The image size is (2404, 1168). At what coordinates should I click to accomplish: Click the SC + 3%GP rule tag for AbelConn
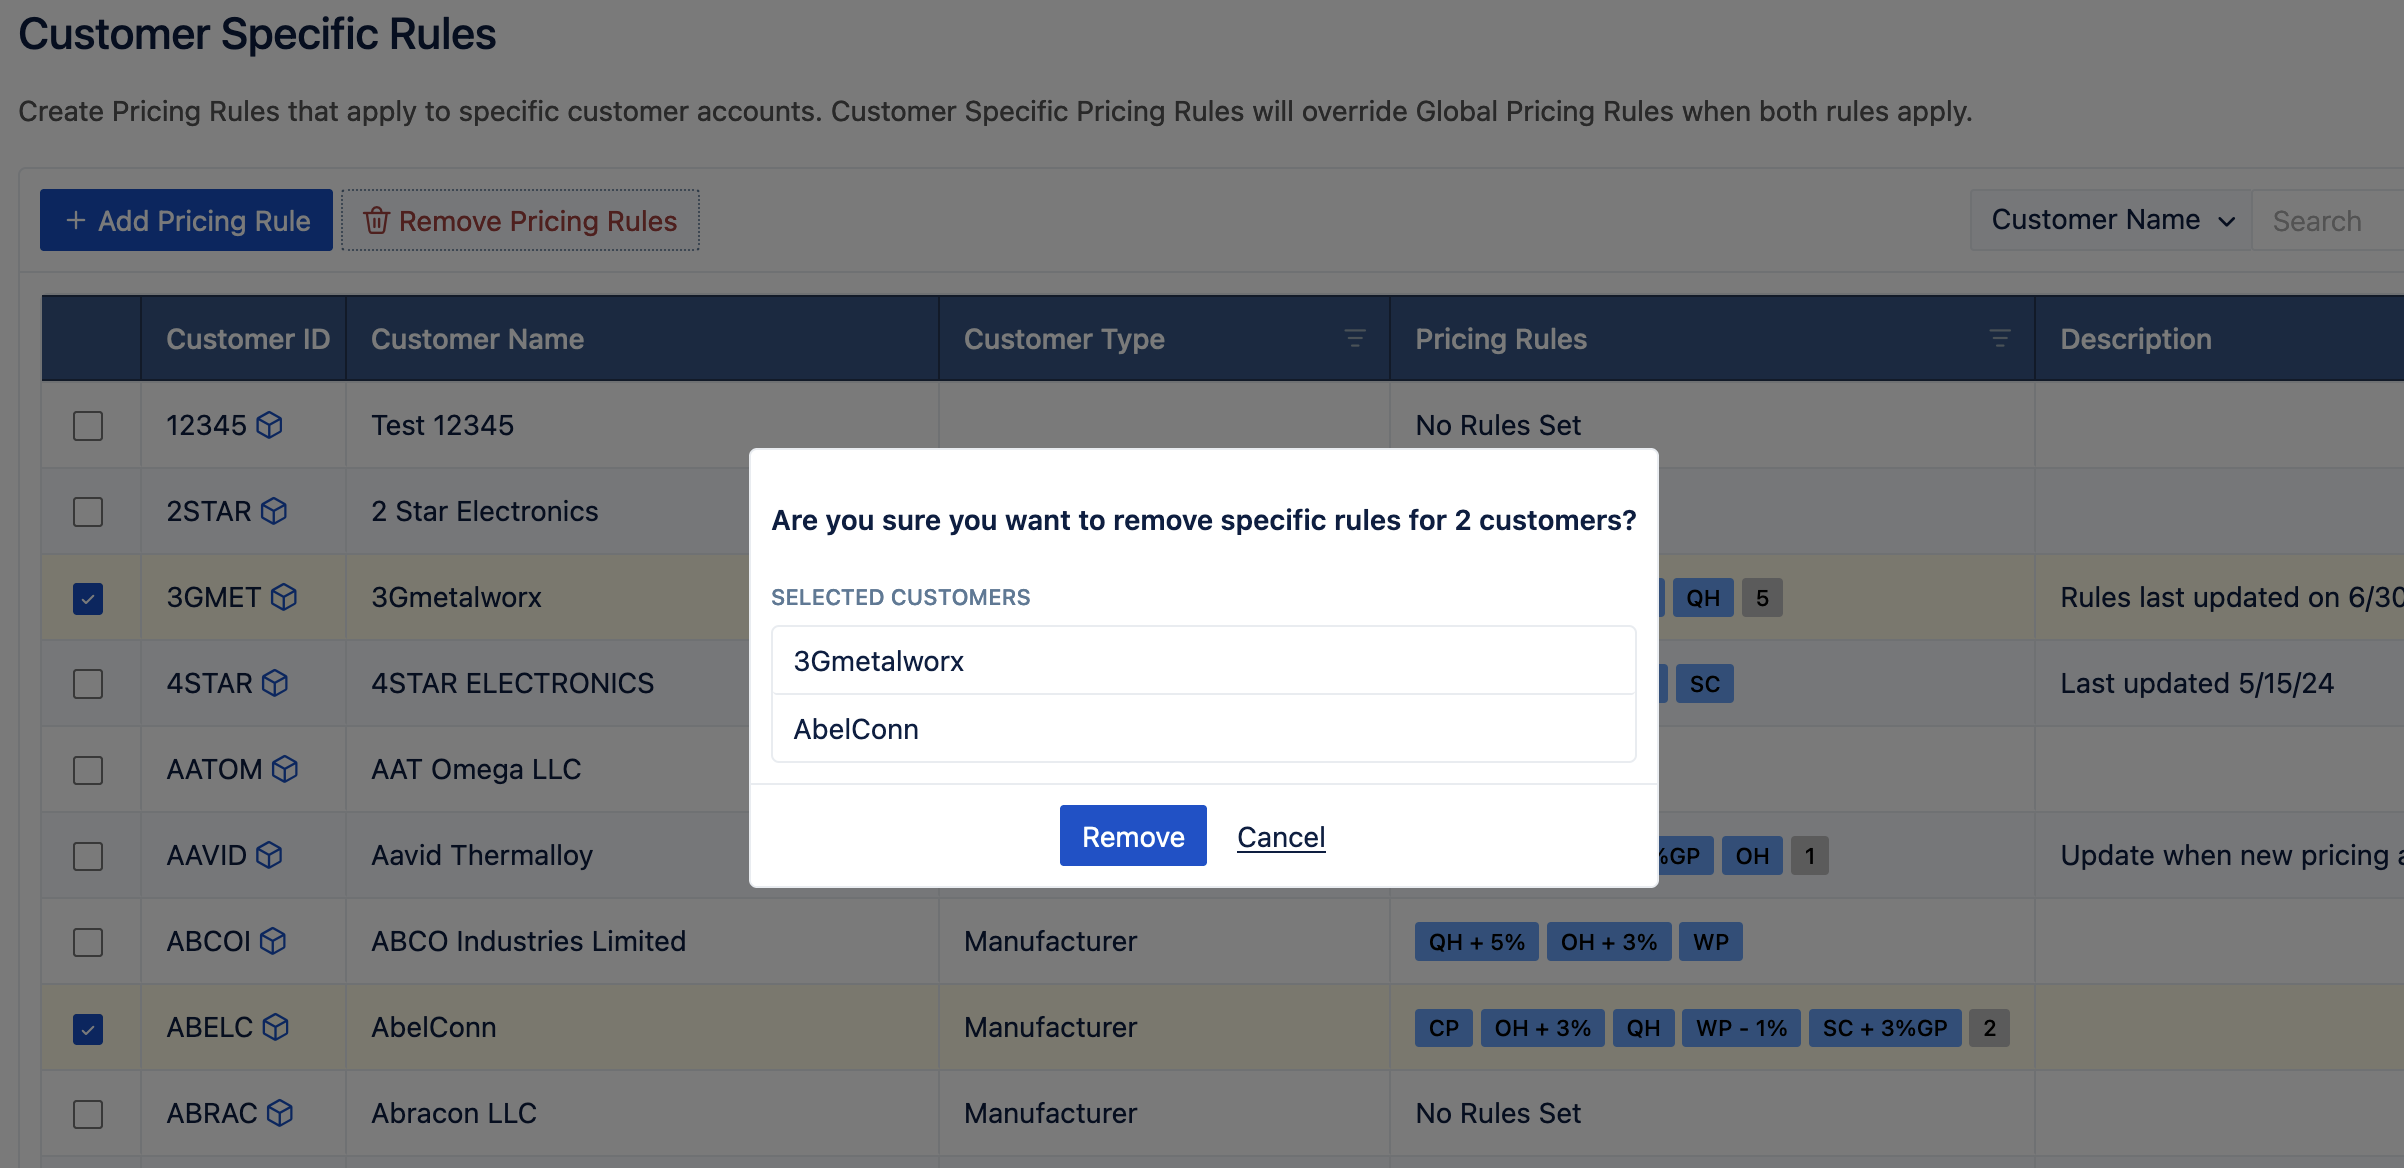(1885, 1028)
